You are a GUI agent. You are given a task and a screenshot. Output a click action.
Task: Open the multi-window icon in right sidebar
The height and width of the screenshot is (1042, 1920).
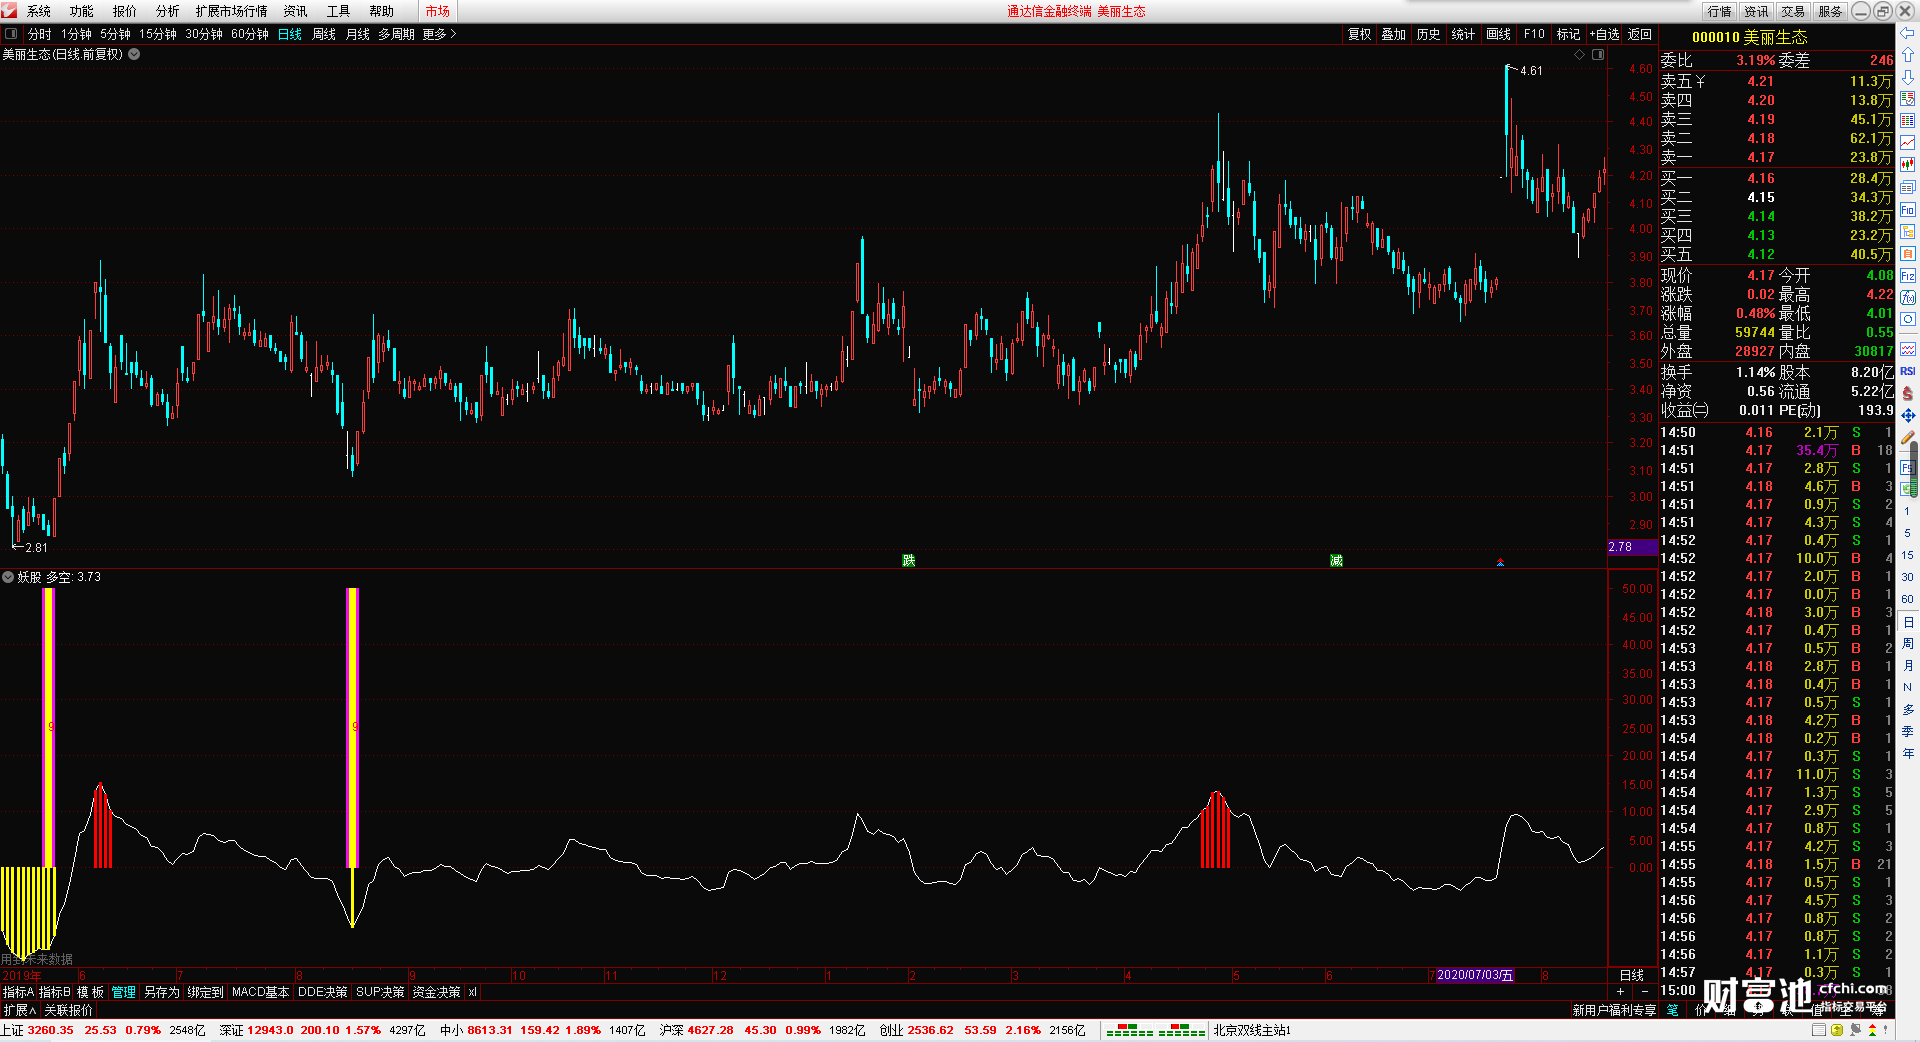1908,187
